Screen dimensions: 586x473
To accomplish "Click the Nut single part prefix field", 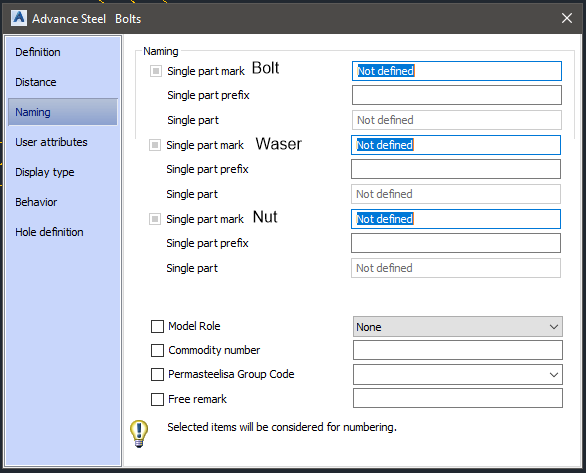I will click(456, 243).
